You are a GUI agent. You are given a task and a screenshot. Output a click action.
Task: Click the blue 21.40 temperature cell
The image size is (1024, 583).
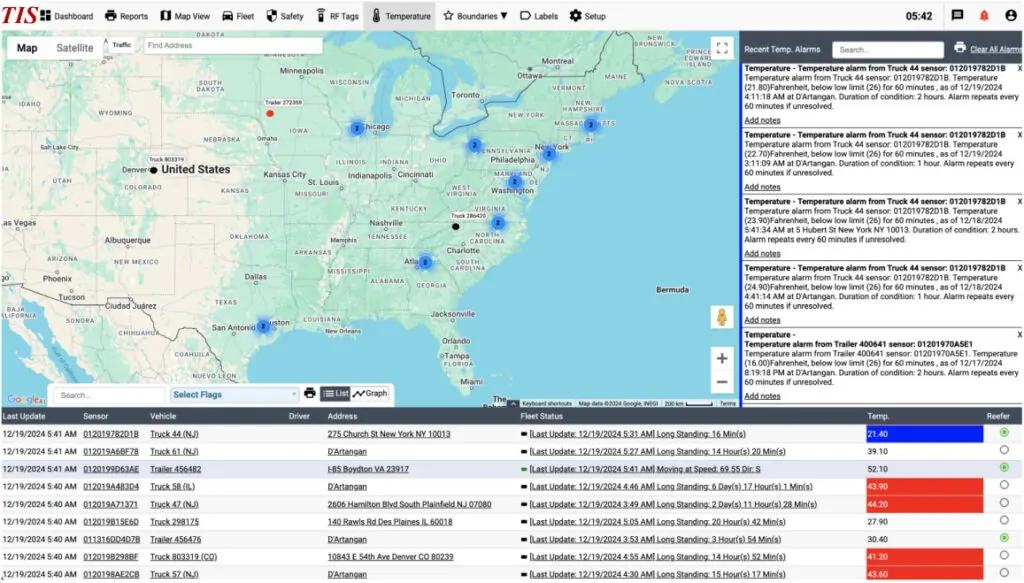pos(924,433)
